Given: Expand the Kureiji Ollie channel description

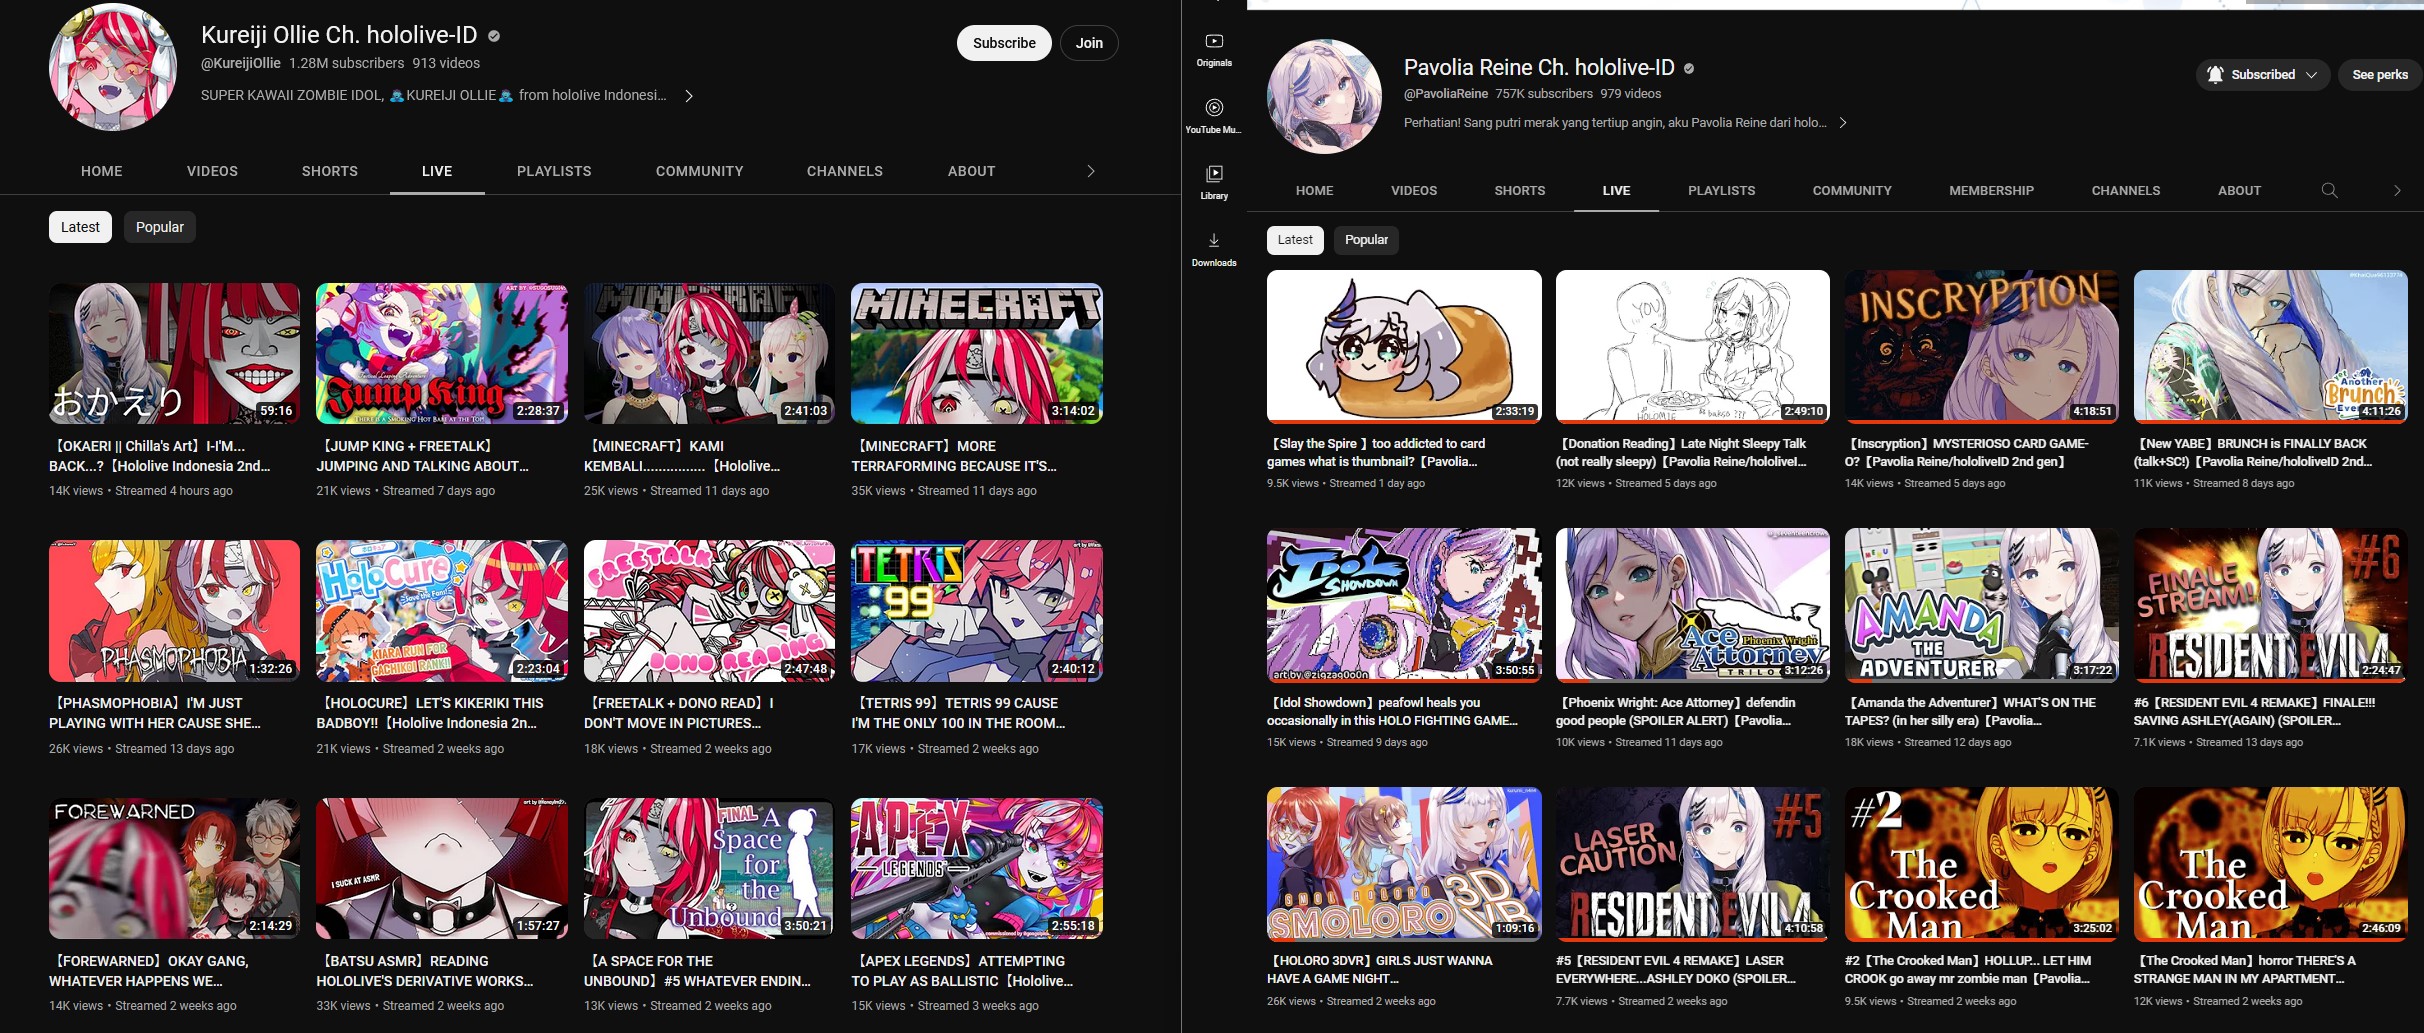Looking at the screenshot, I should click(x=688, y=96).
